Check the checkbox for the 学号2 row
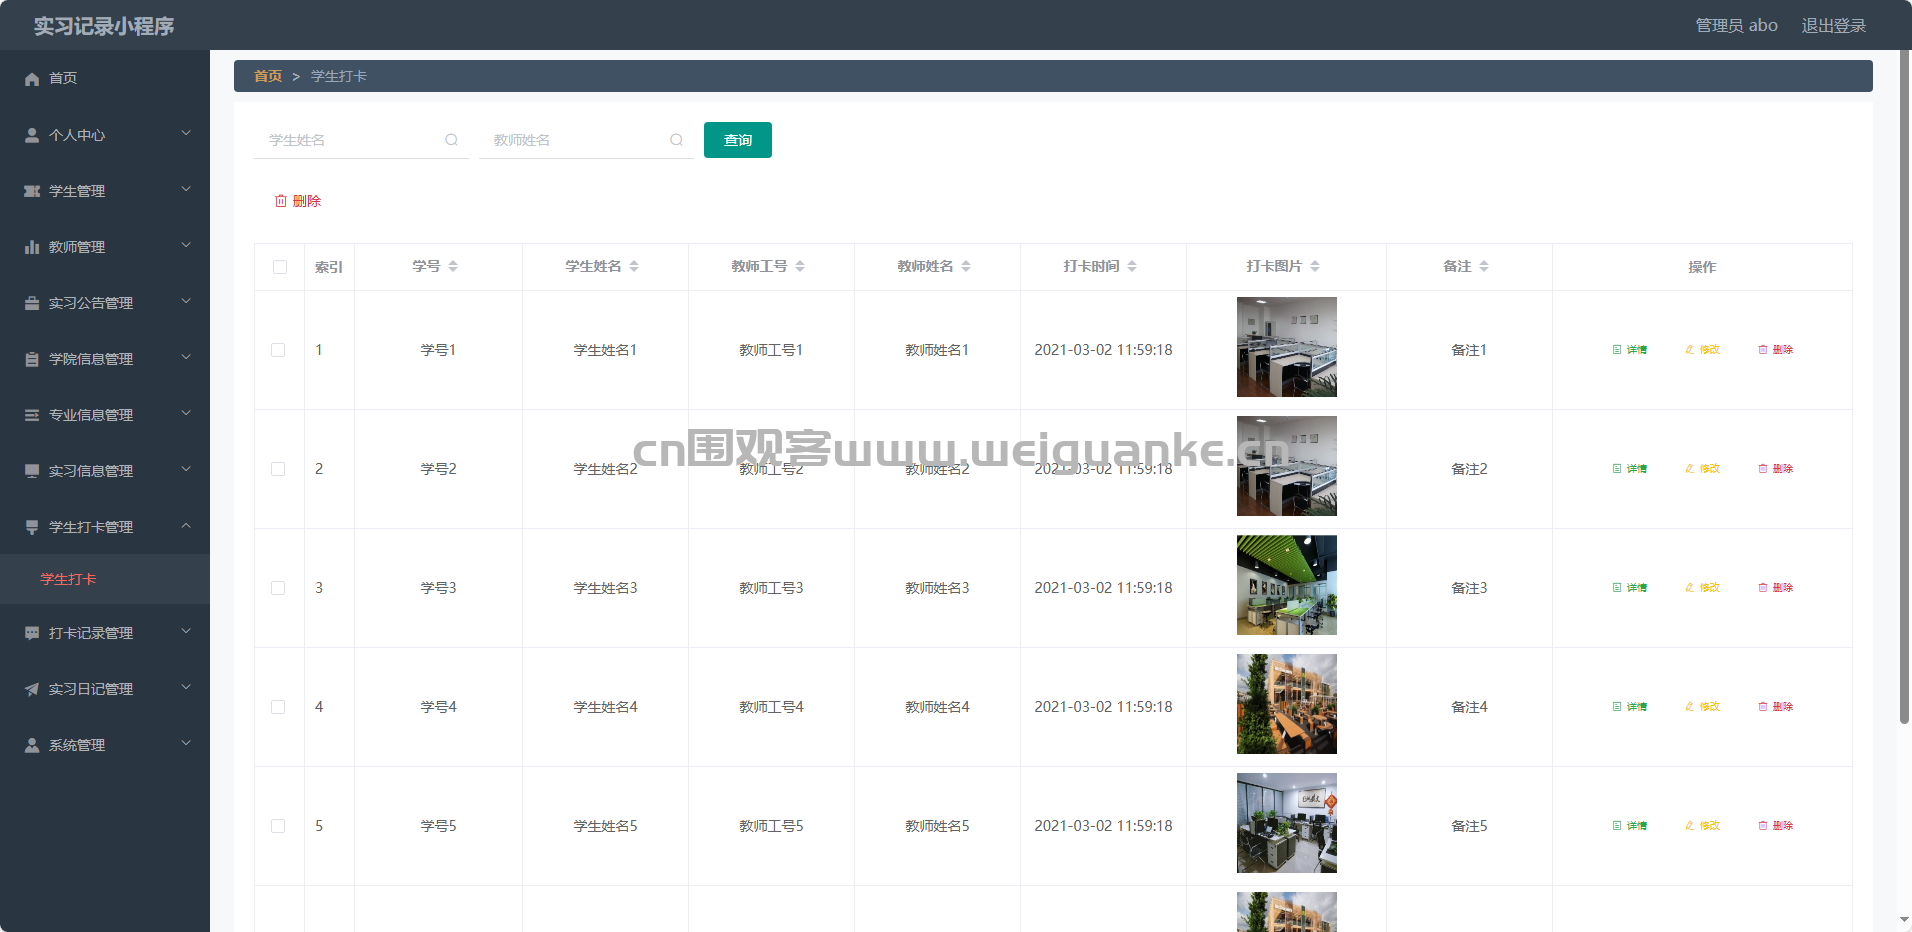The image size is (1912, 932). tap(278, 469)
